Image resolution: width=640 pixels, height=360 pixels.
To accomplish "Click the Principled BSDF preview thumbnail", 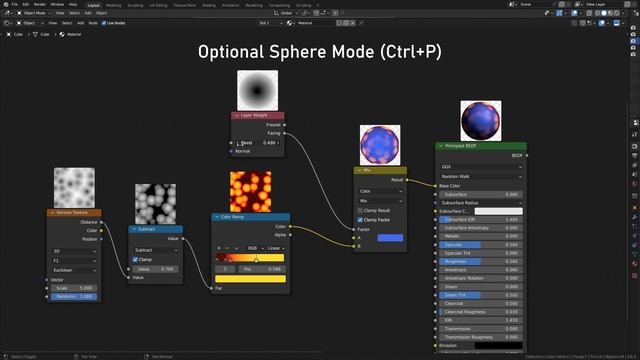I will click(481, 121).
